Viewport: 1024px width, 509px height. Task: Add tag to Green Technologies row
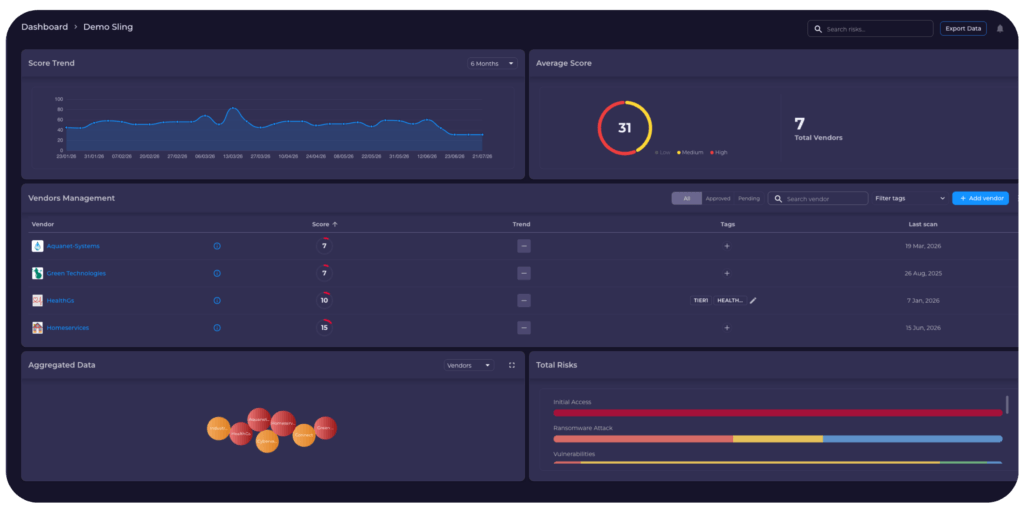pyautogui.click(x=727, y=273)
